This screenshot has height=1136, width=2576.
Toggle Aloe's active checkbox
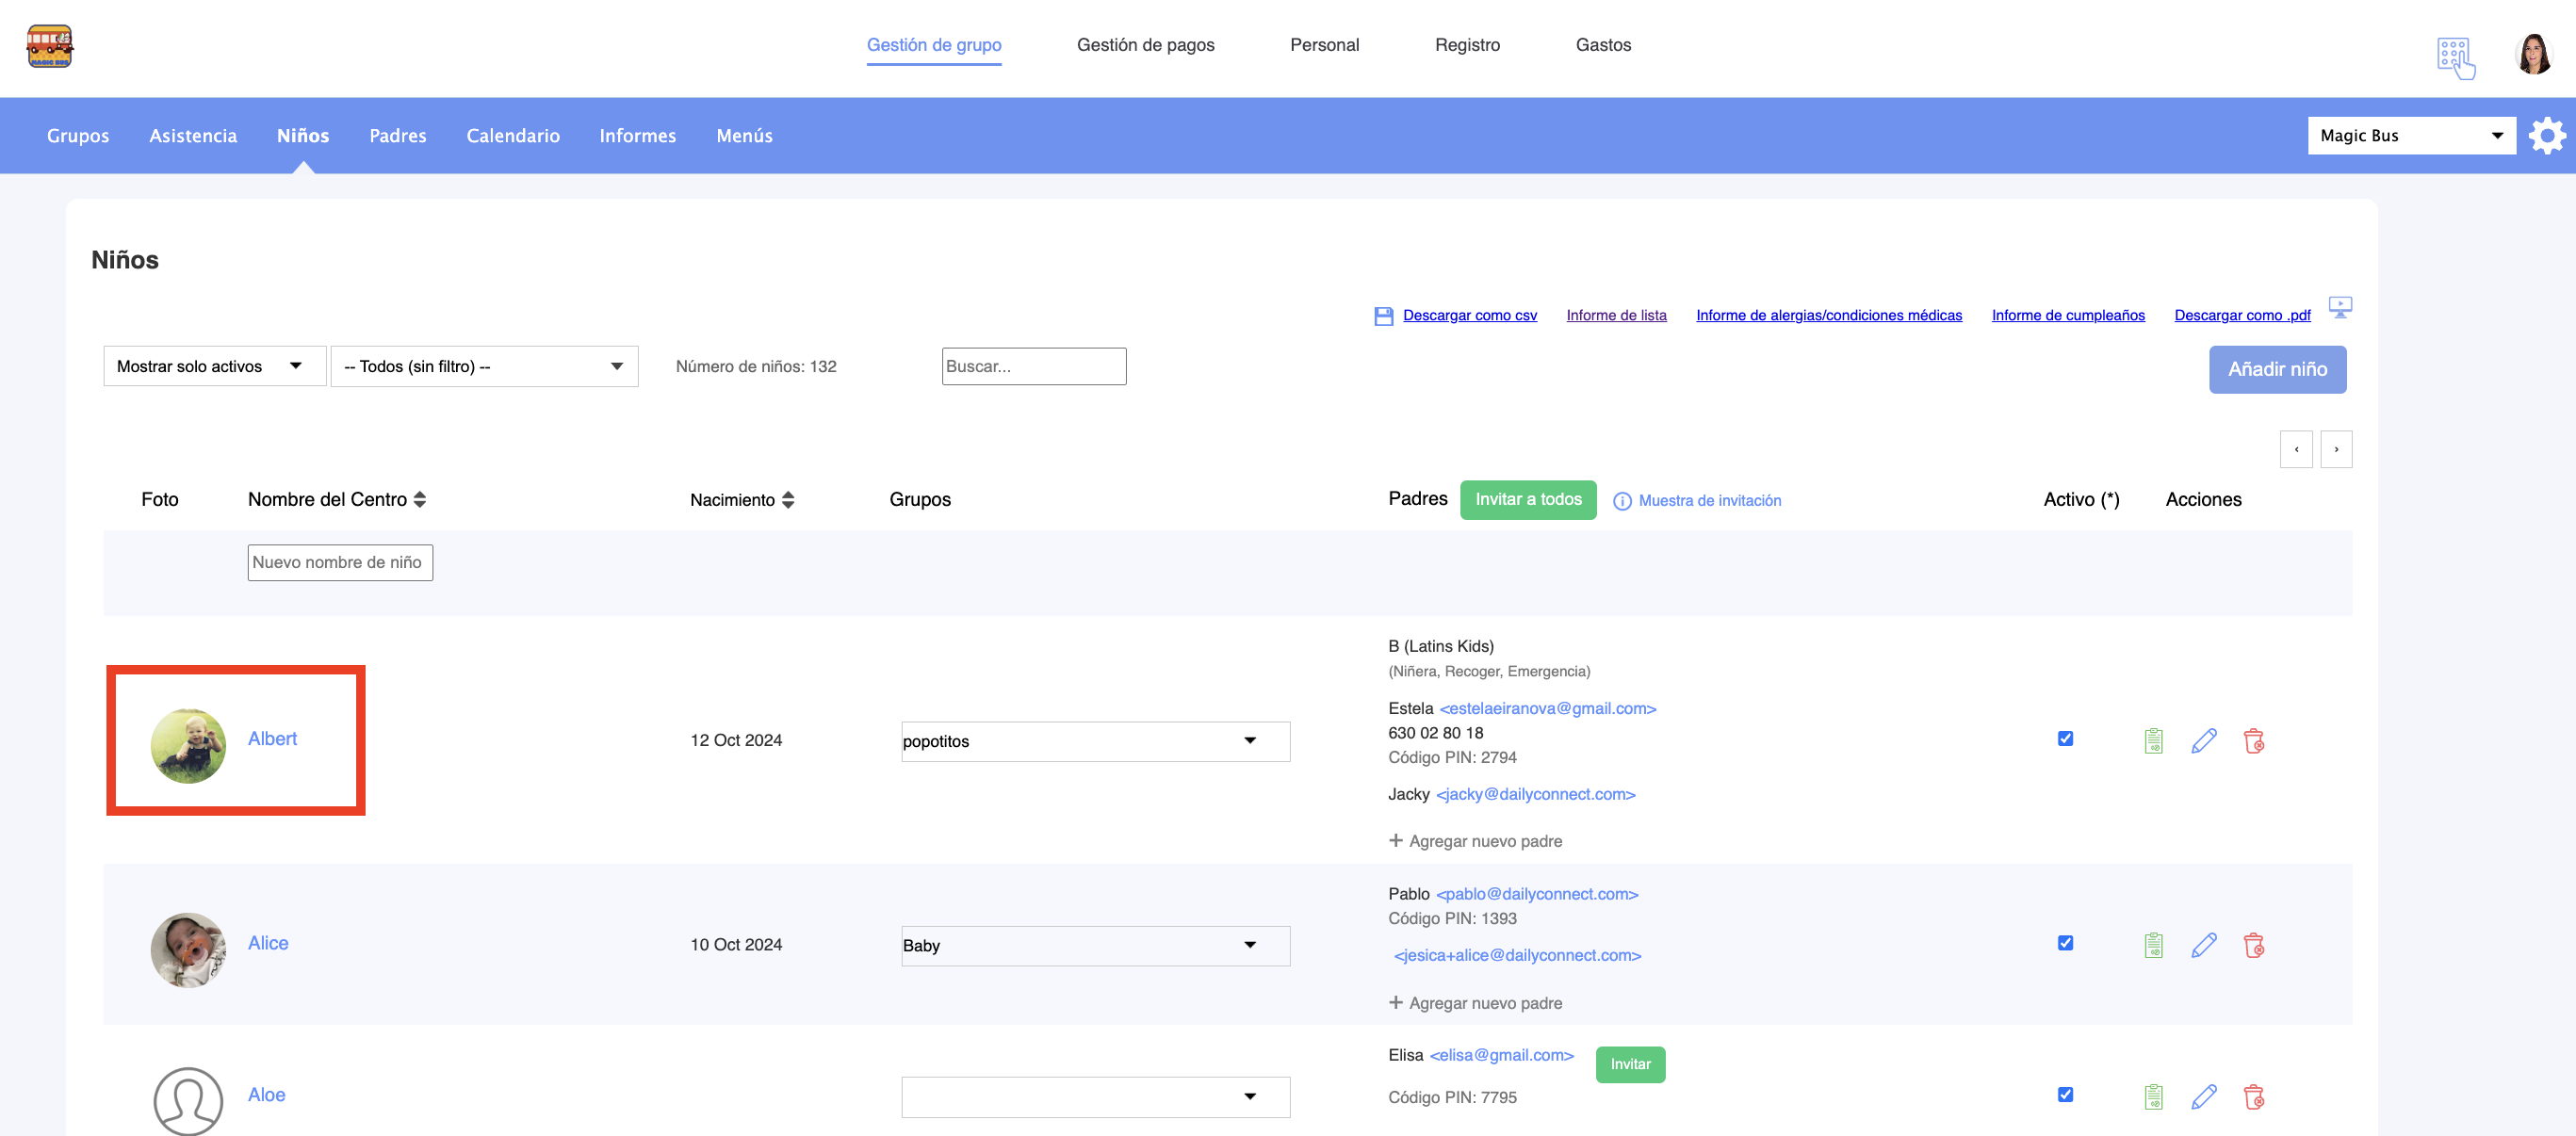coord(2064,1095)
